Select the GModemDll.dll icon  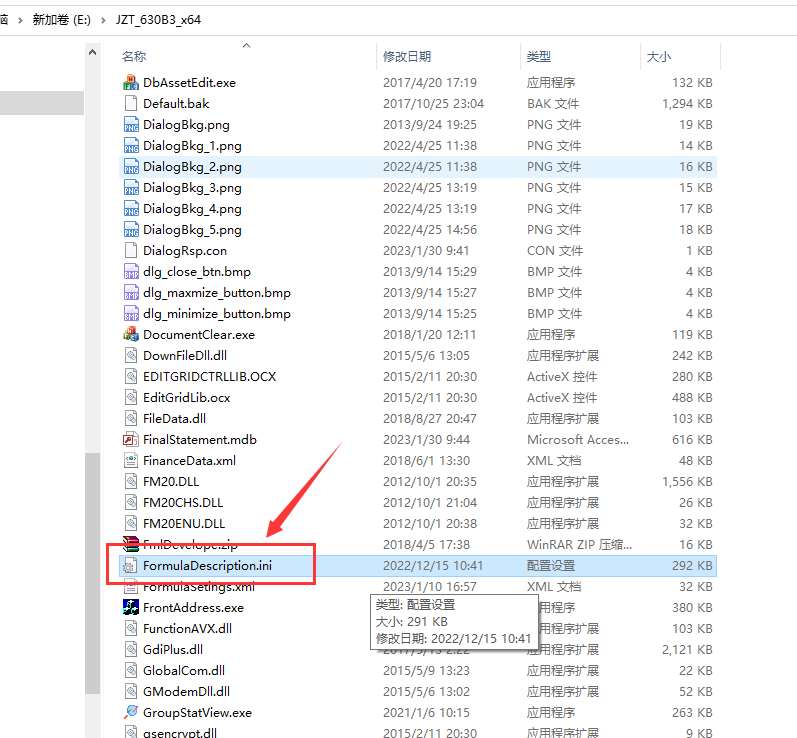[x=131, y=692]
